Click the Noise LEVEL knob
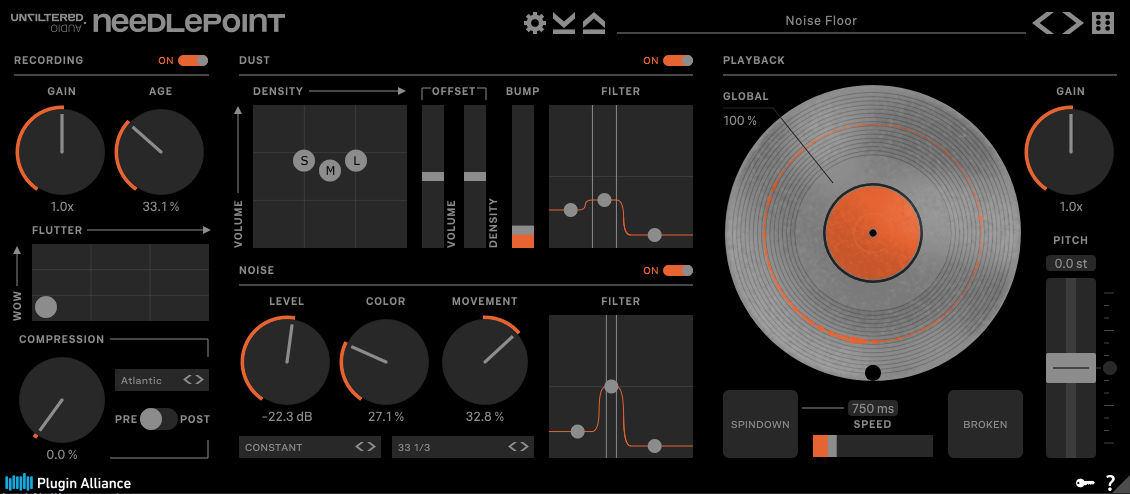Image resolution: width=1130 pixels, height=494 pixels. tap(285, 361)
